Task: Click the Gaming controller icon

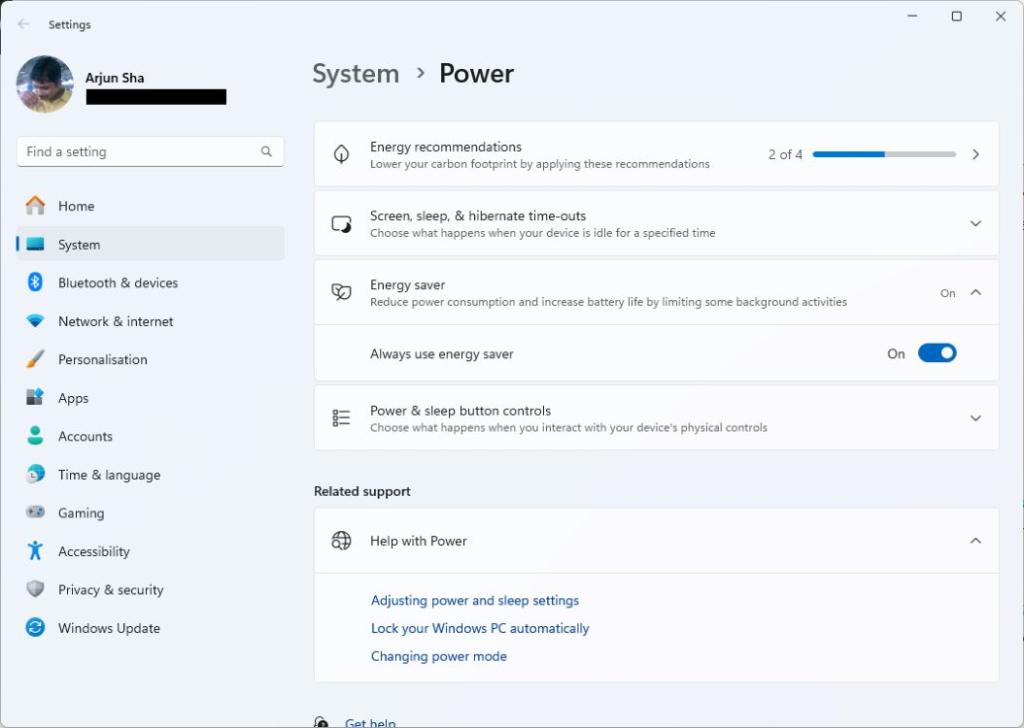Action: (x=35, y=512)
